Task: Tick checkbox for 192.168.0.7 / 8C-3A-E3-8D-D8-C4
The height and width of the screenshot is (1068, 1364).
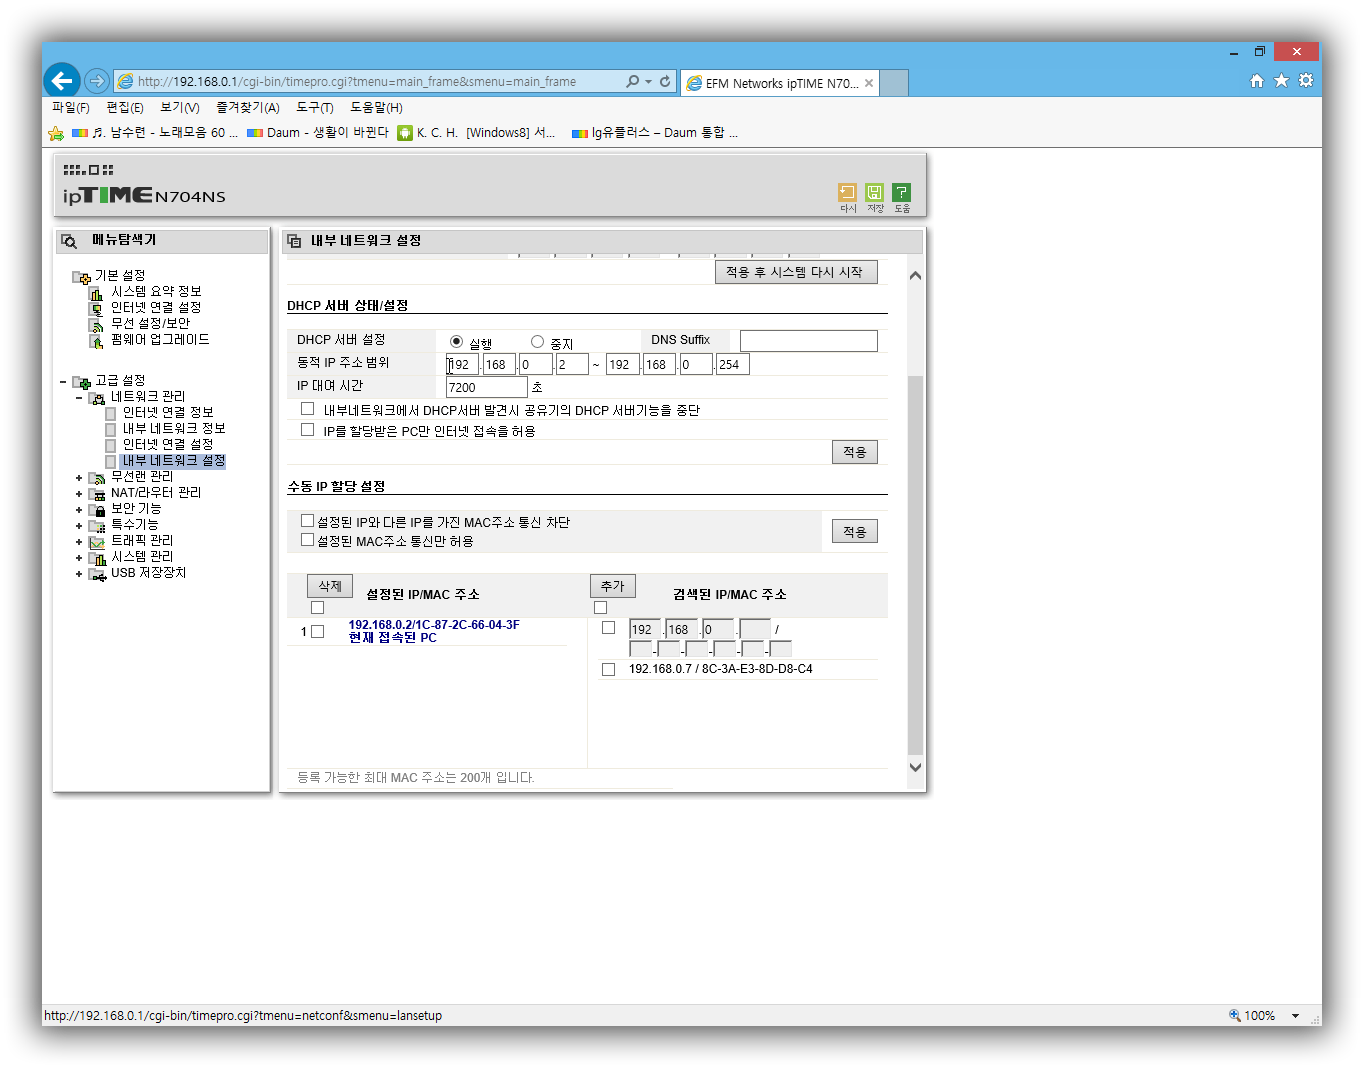Action: 608,669
